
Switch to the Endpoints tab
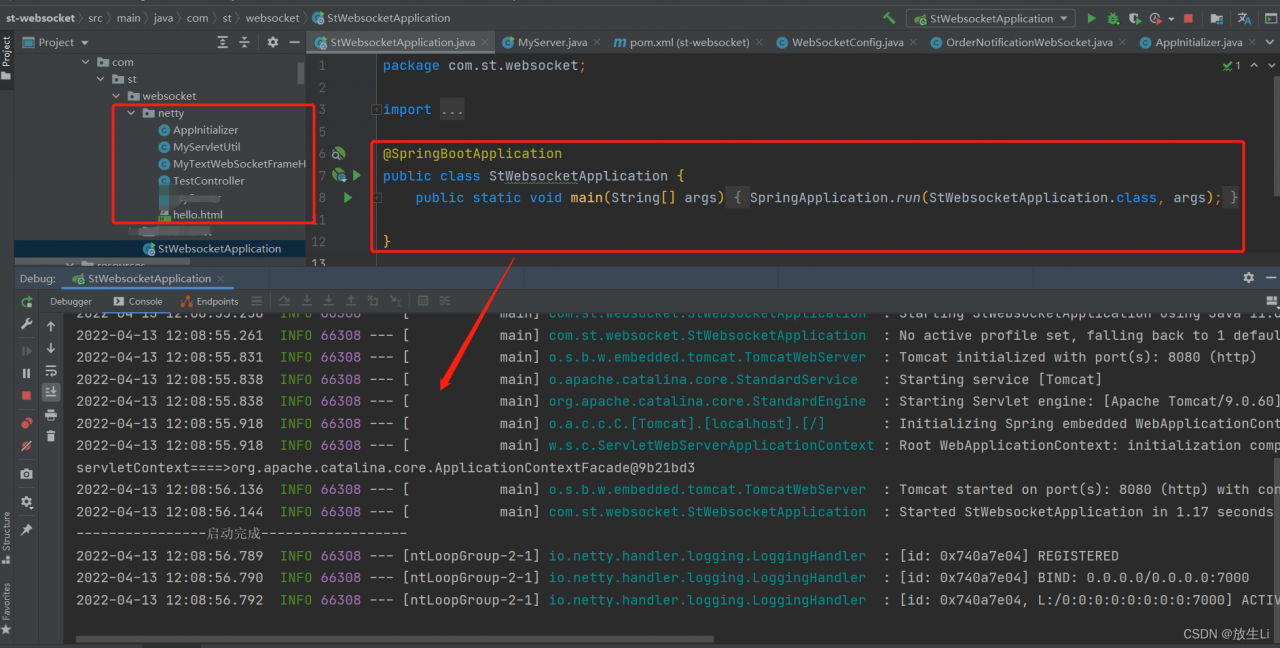point(210,301)
